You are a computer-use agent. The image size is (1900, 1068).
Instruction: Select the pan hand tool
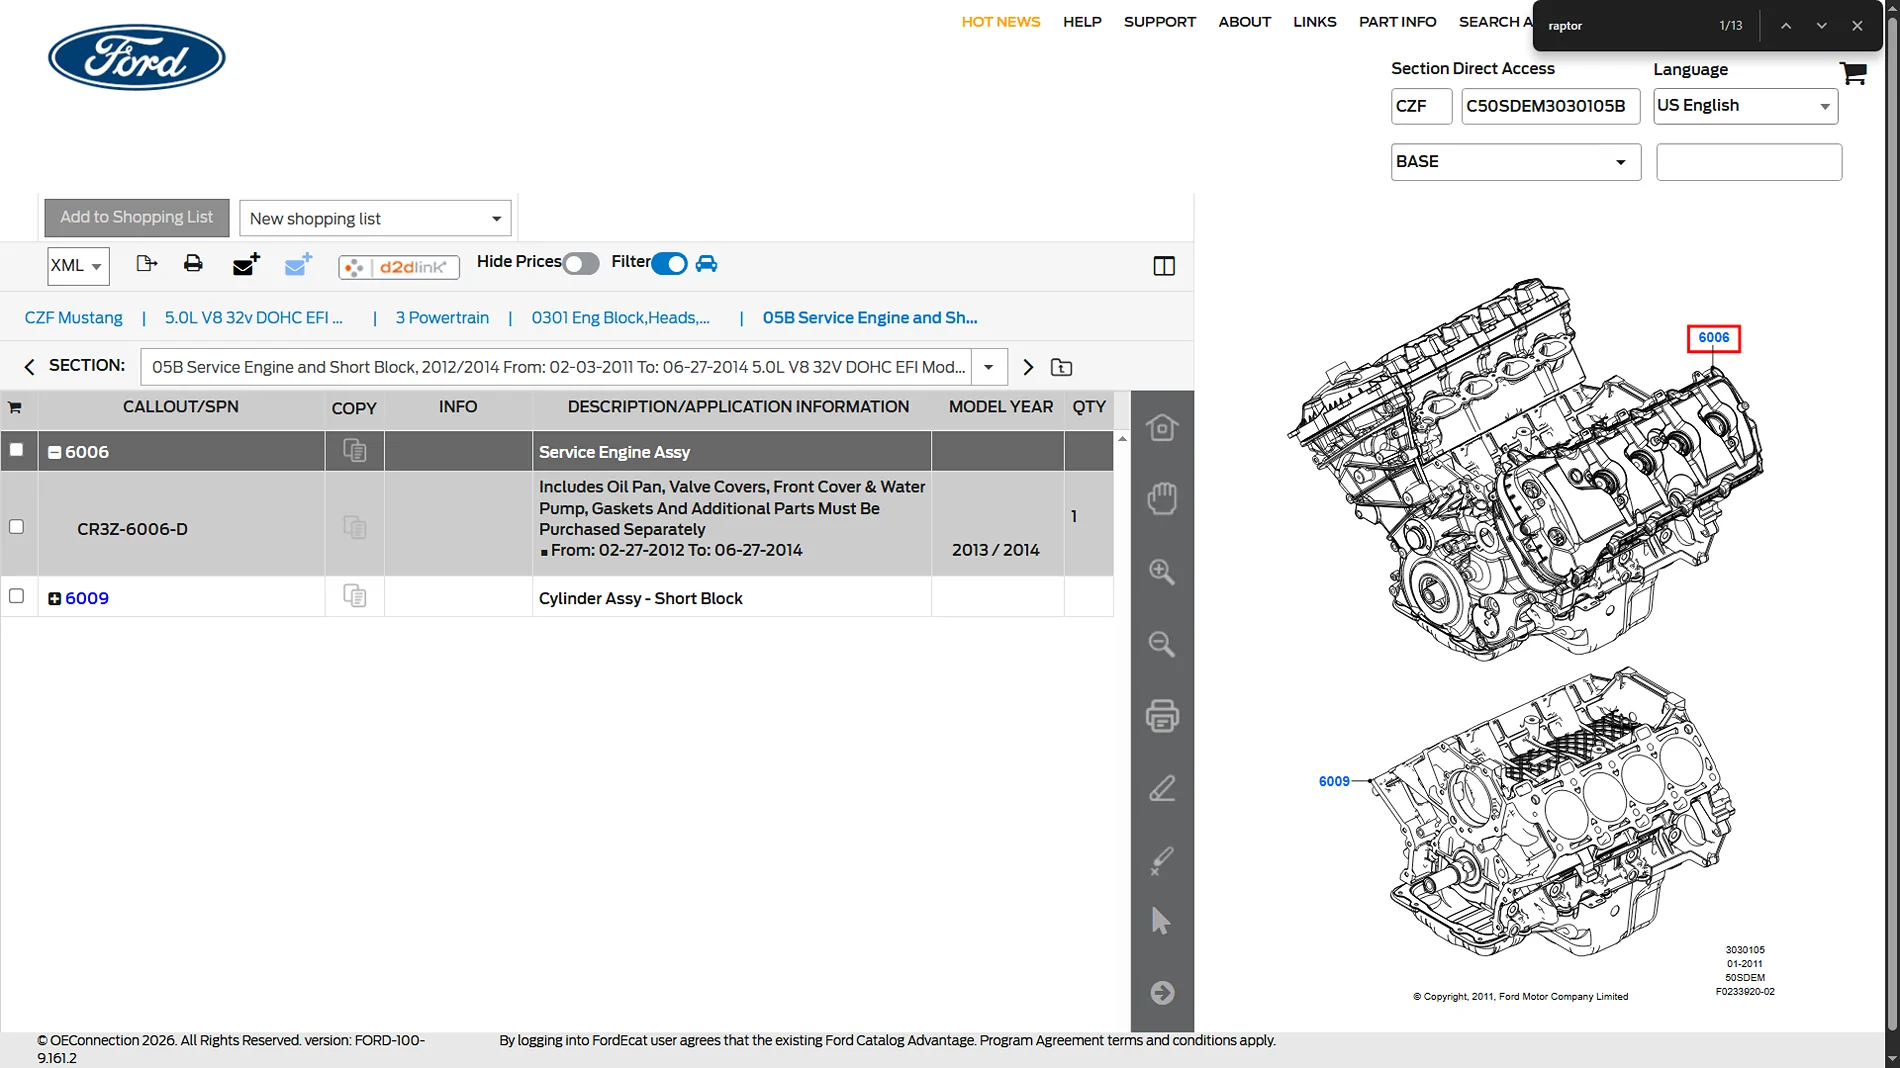point(1162,498)
